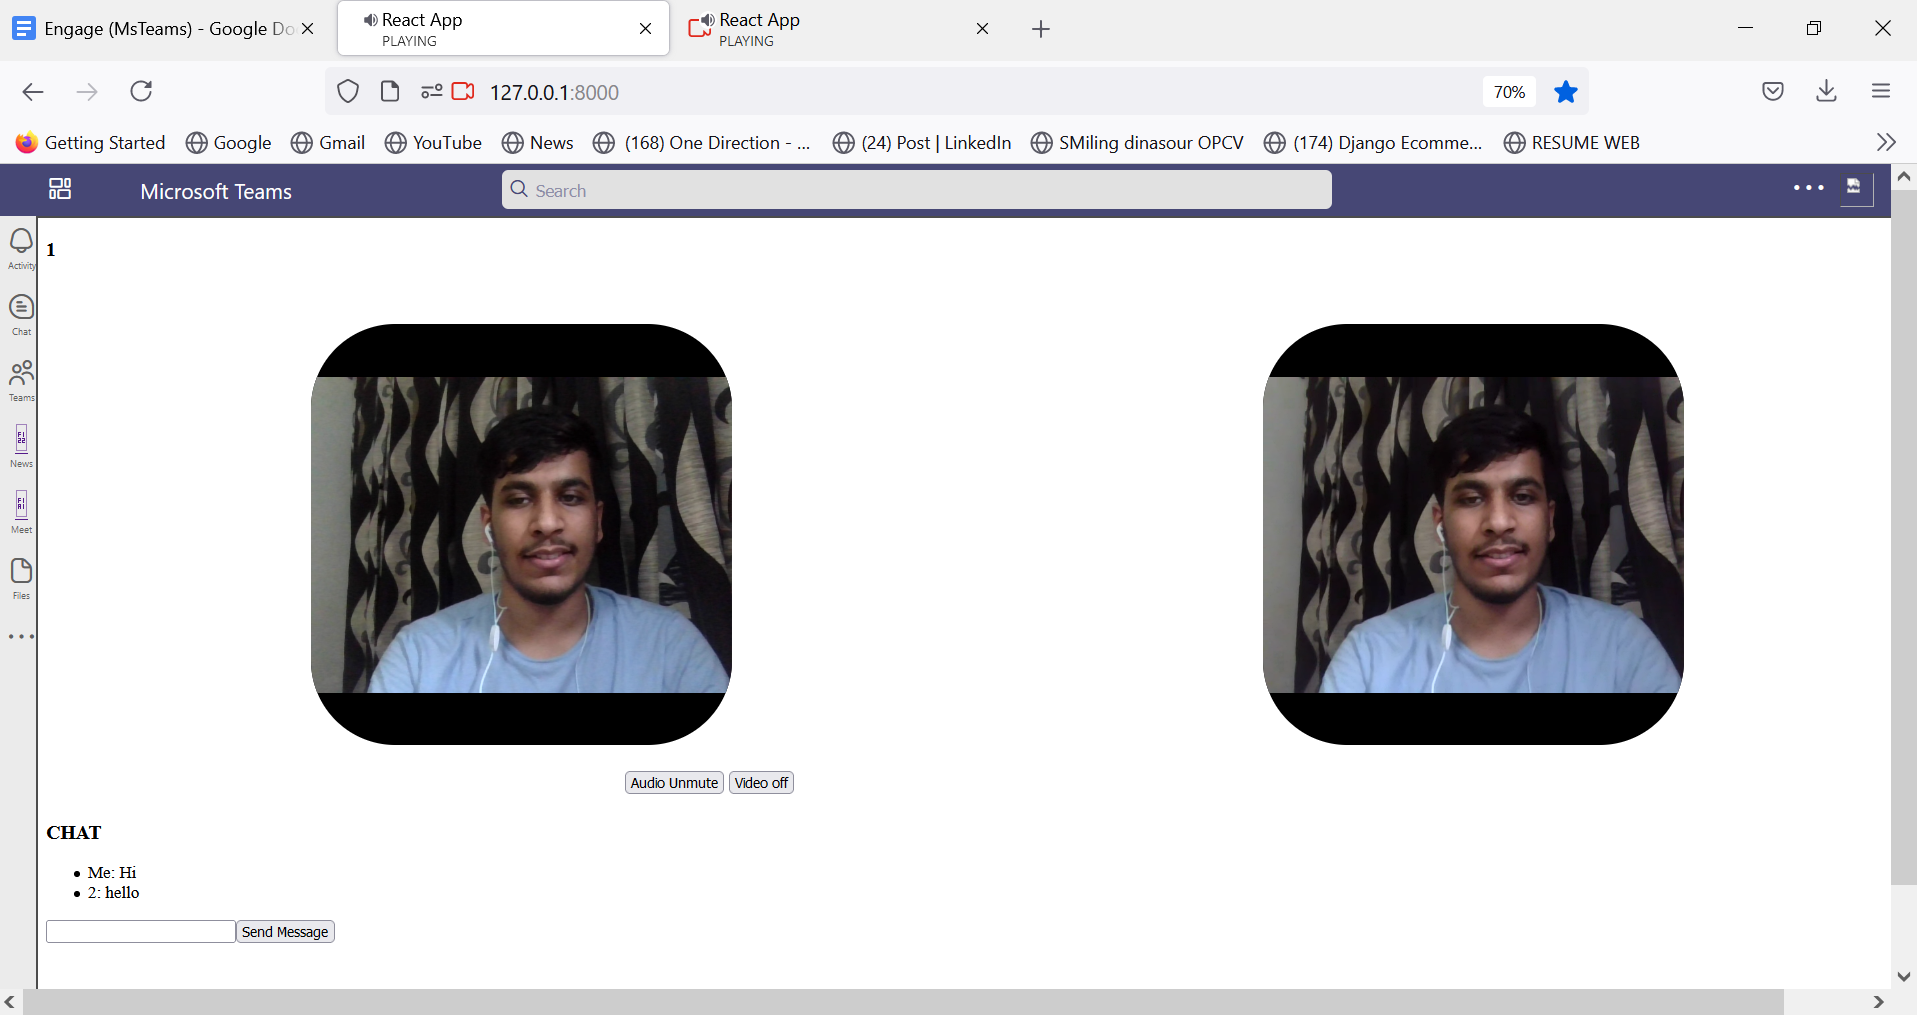The image size is (1917, 1015).
Task: Expand the bookmarks overflow chevron
Action: click(1886, 142)
